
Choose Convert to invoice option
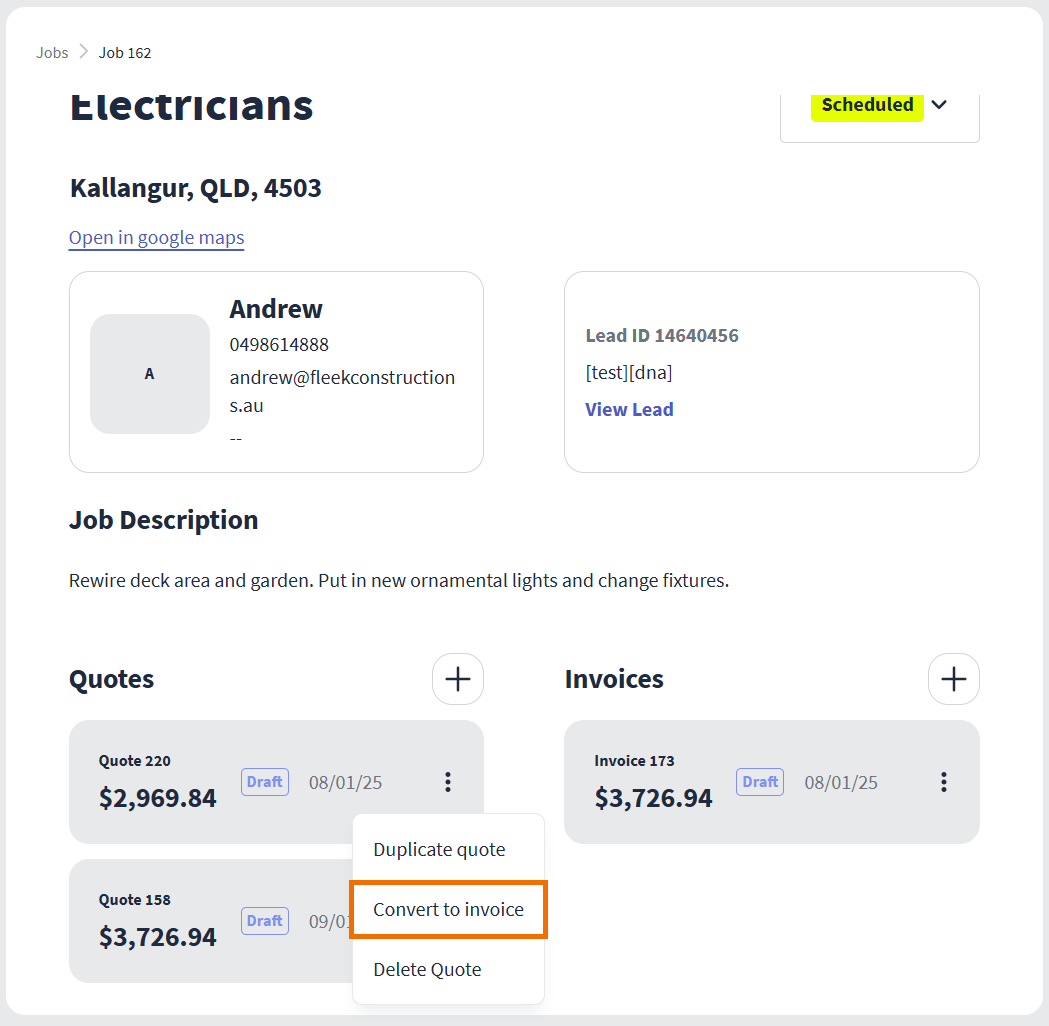click(x=448, y=910)
